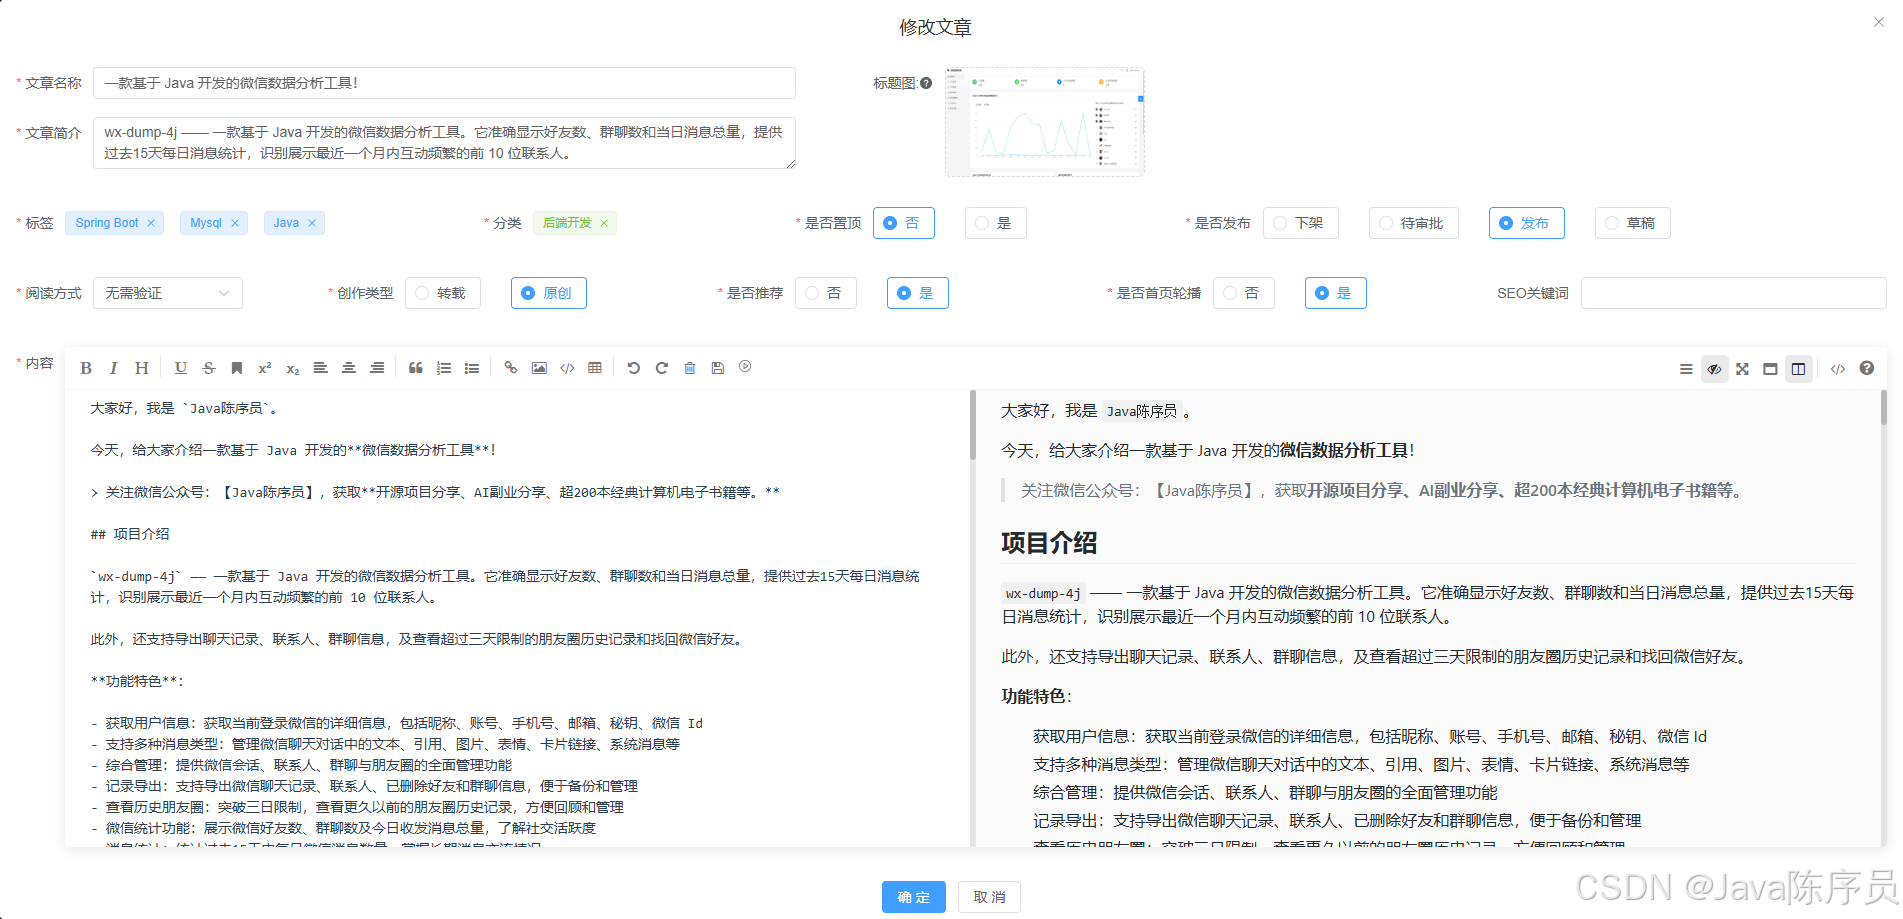Remove the Spring Boot tag
The width and height of the screenshot is (1903, 919).
(x=151, y=223)
